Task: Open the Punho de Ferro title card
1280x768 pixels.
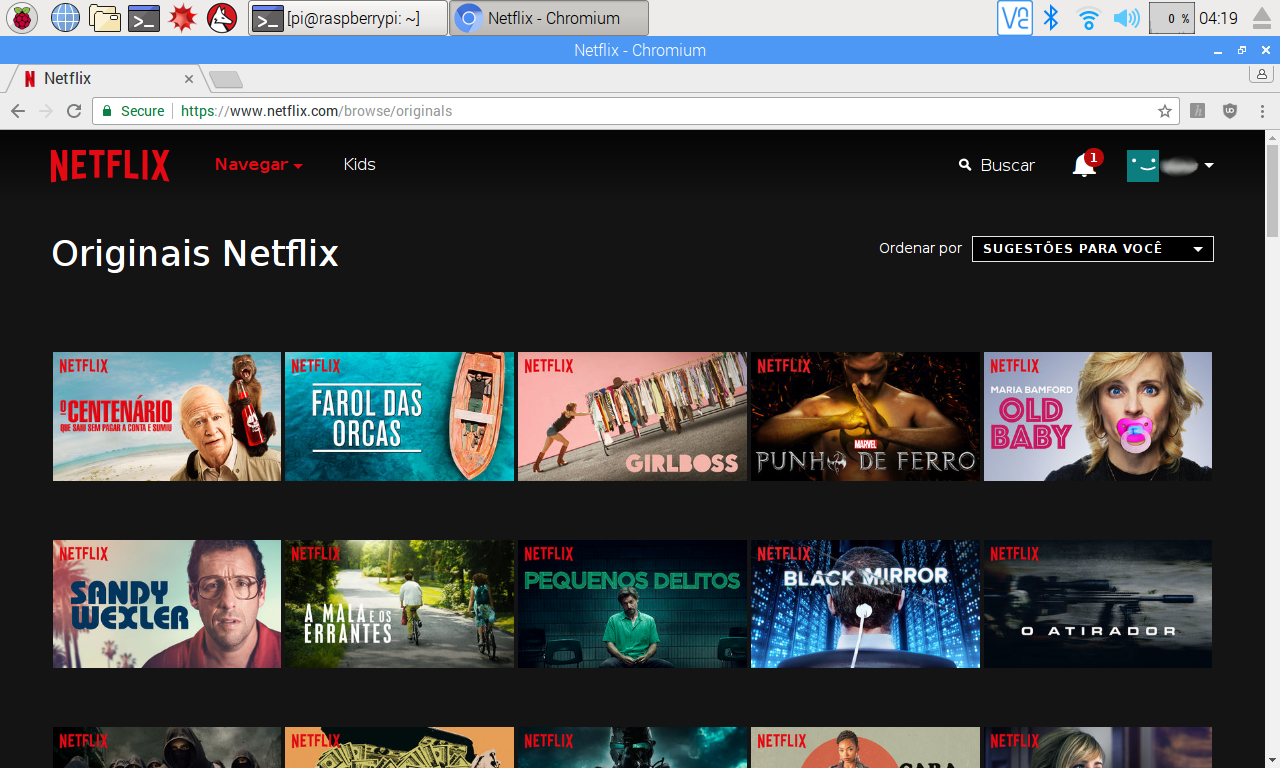Action: click(x=866, y=416)
